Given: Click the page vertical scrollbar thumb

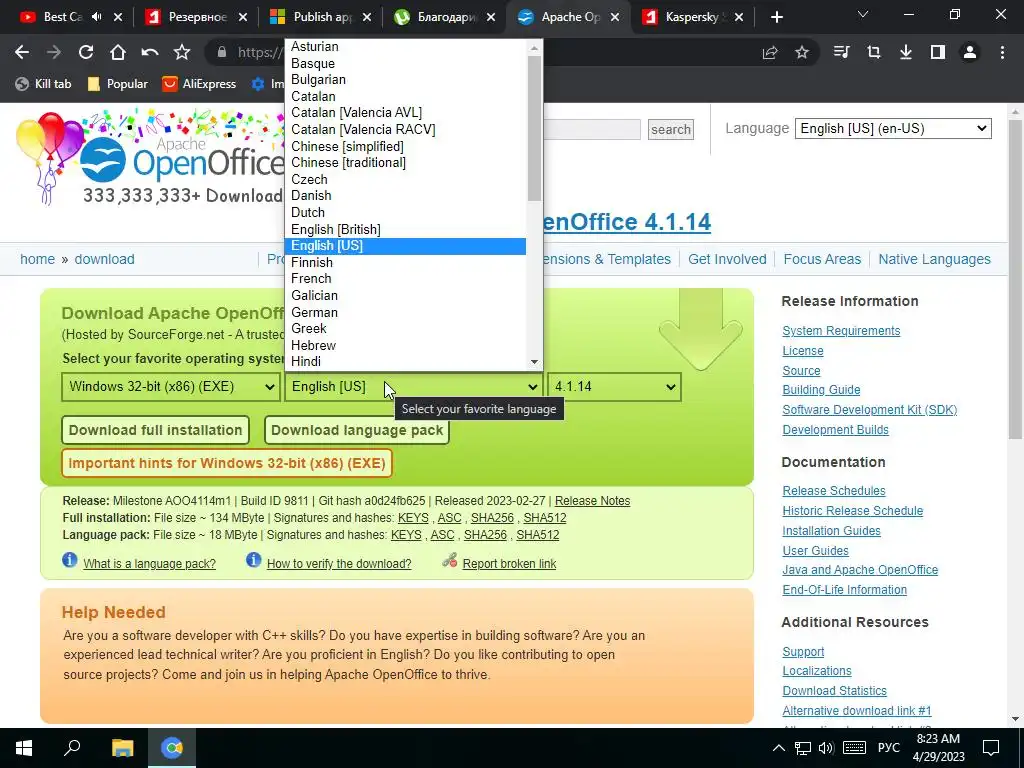Looking at the screenshot, I should 1015,279.
